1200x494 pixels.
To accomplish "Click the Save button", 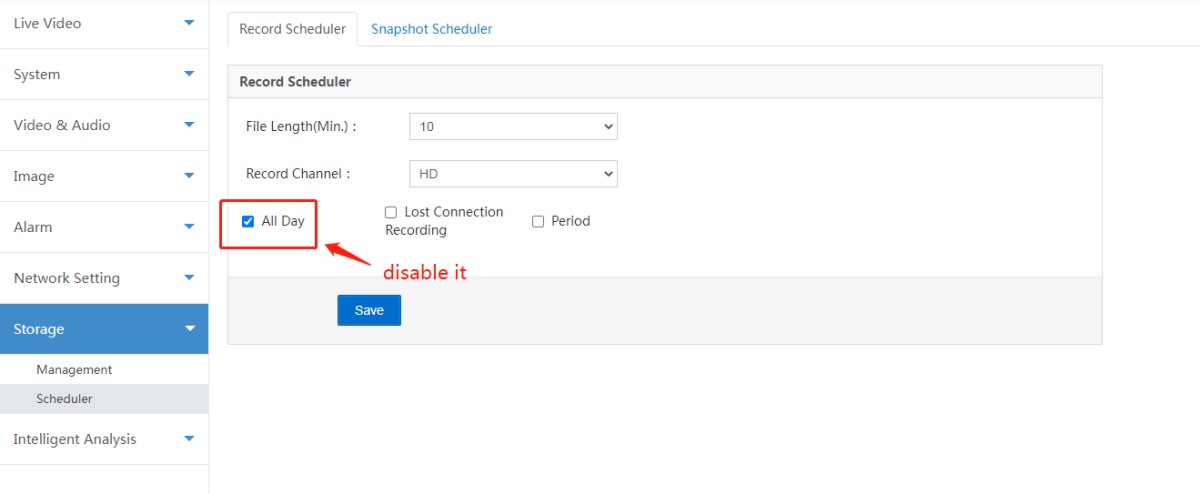I will coord(369,310).
